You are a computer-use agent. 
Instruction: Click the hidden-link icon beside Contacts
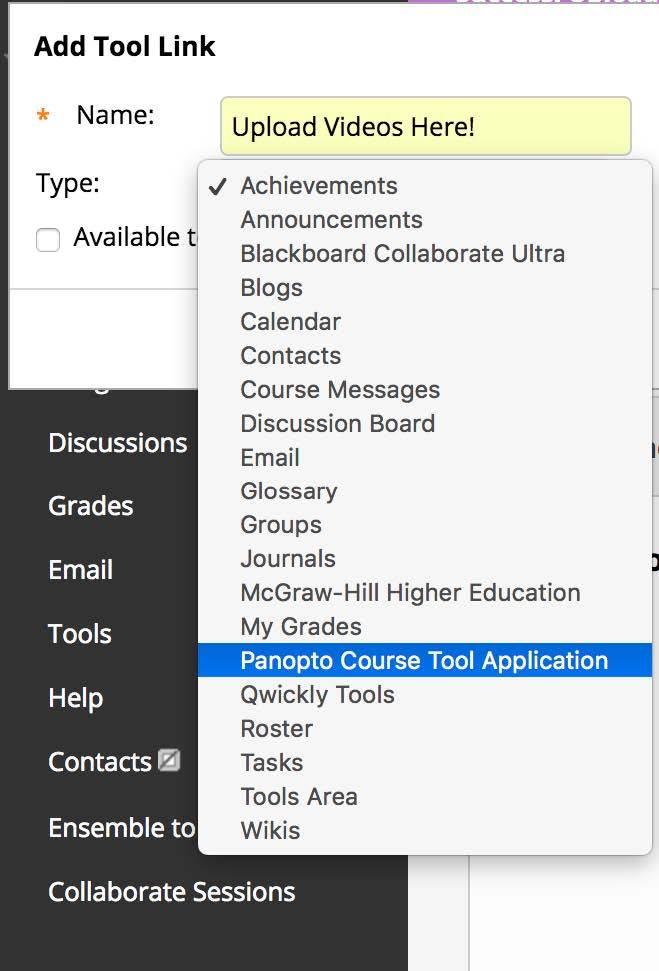tap(170, 761)
